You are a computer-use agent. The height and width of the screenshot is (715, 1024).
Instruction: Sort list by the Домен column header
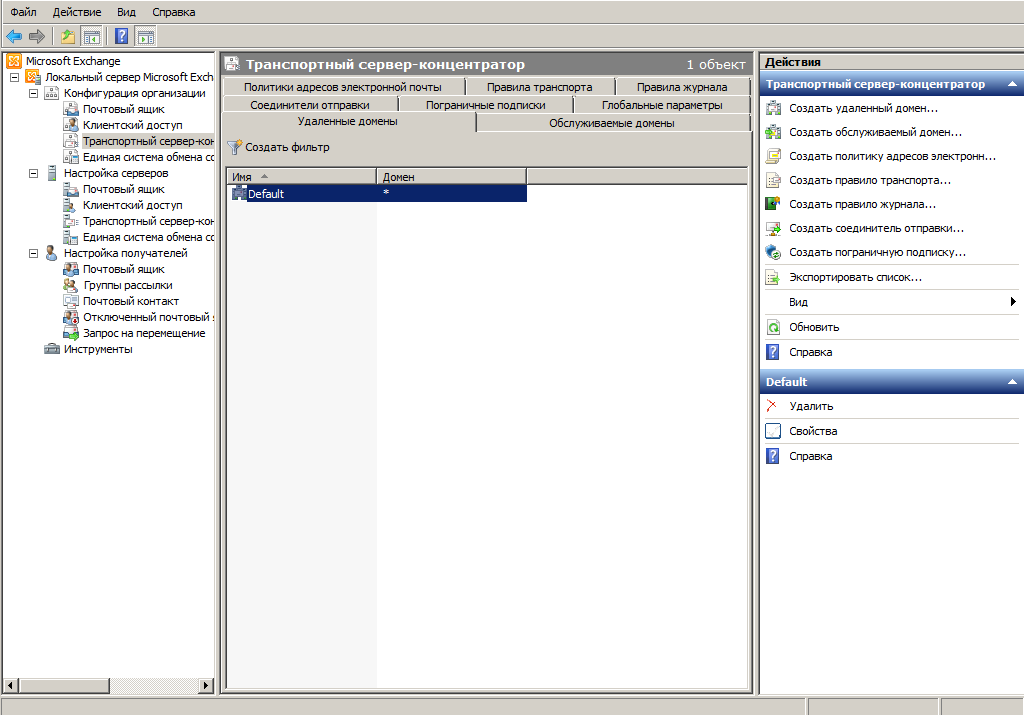451,176
